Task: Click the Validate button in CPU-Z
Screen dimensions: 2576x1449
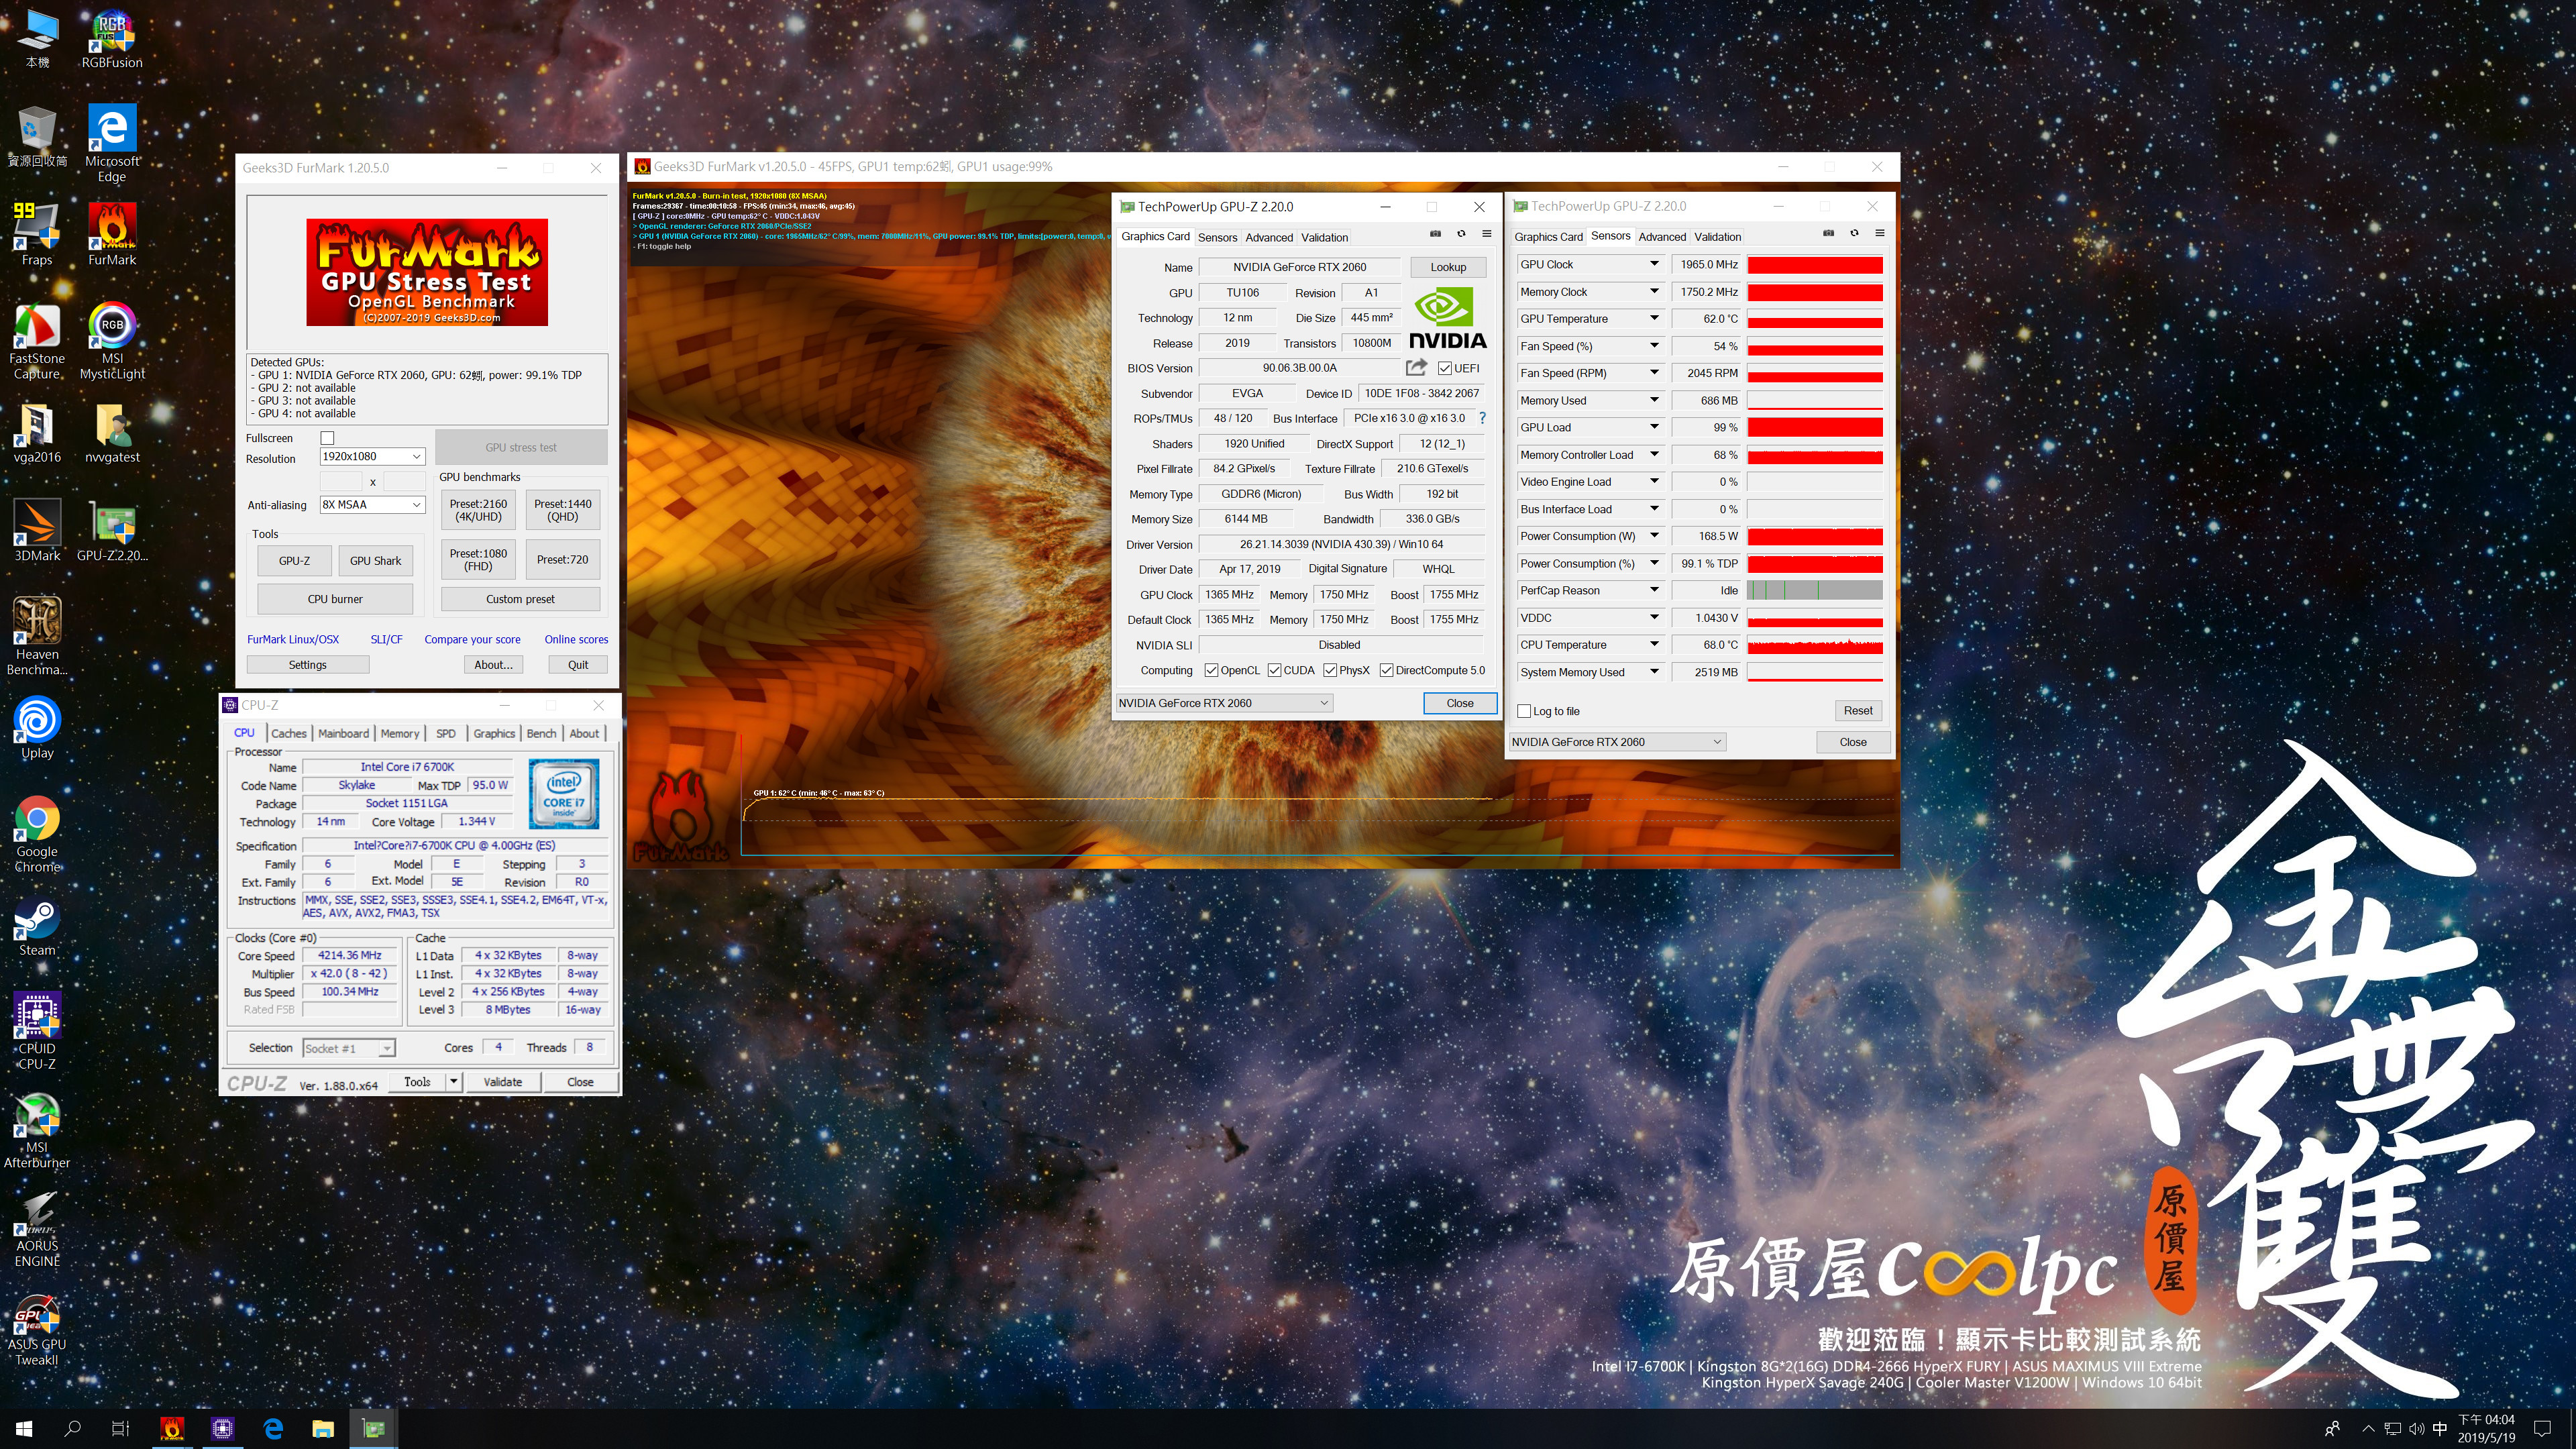Action: tap(503, 1082)
